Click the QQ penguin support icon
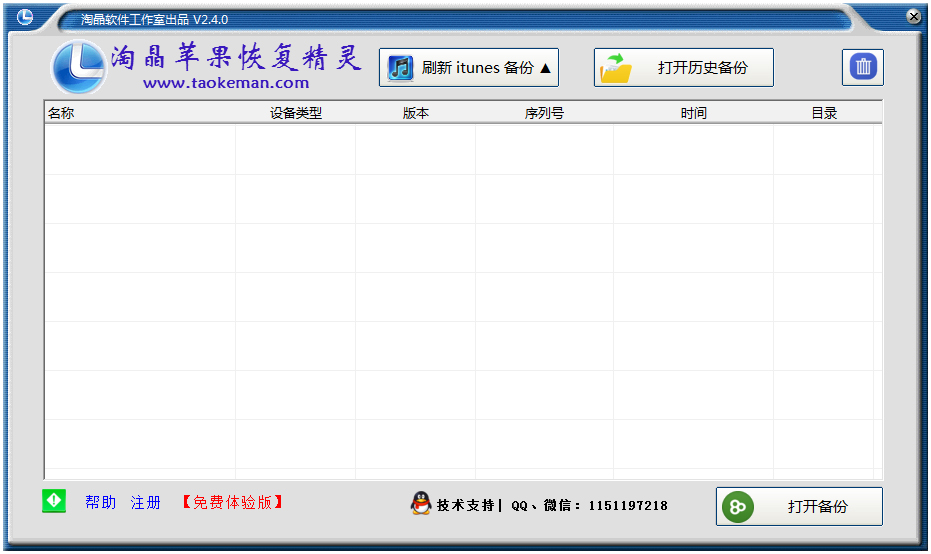 421,504
